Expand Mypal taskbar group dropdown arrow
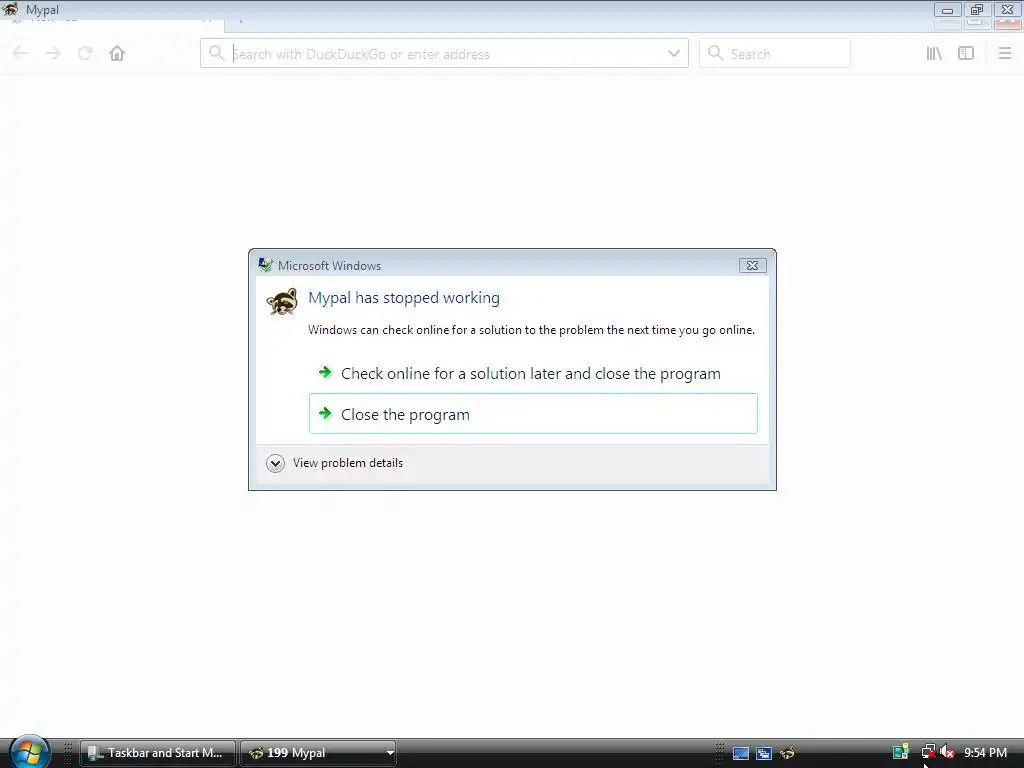1024x768 pixels. pos(390,753)
